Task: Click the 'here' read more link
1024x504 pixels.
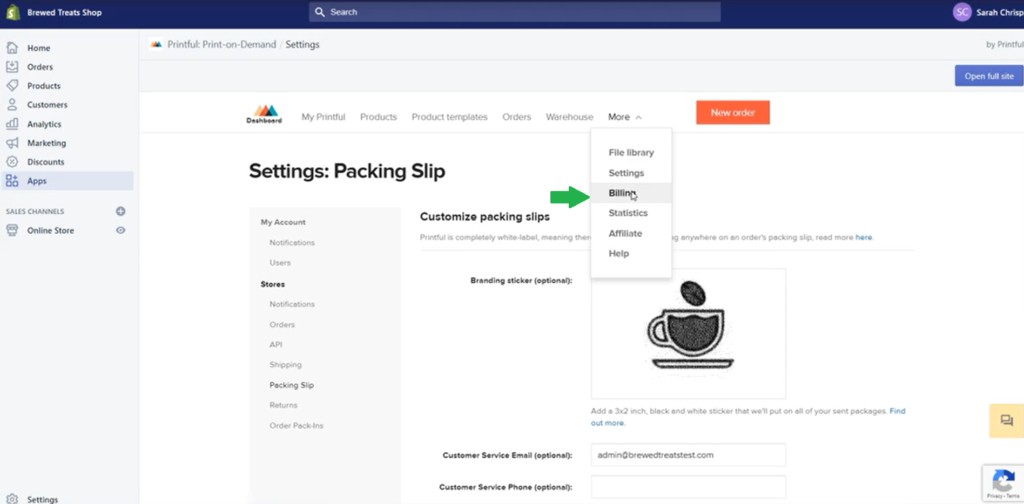Action: point(863,238)
